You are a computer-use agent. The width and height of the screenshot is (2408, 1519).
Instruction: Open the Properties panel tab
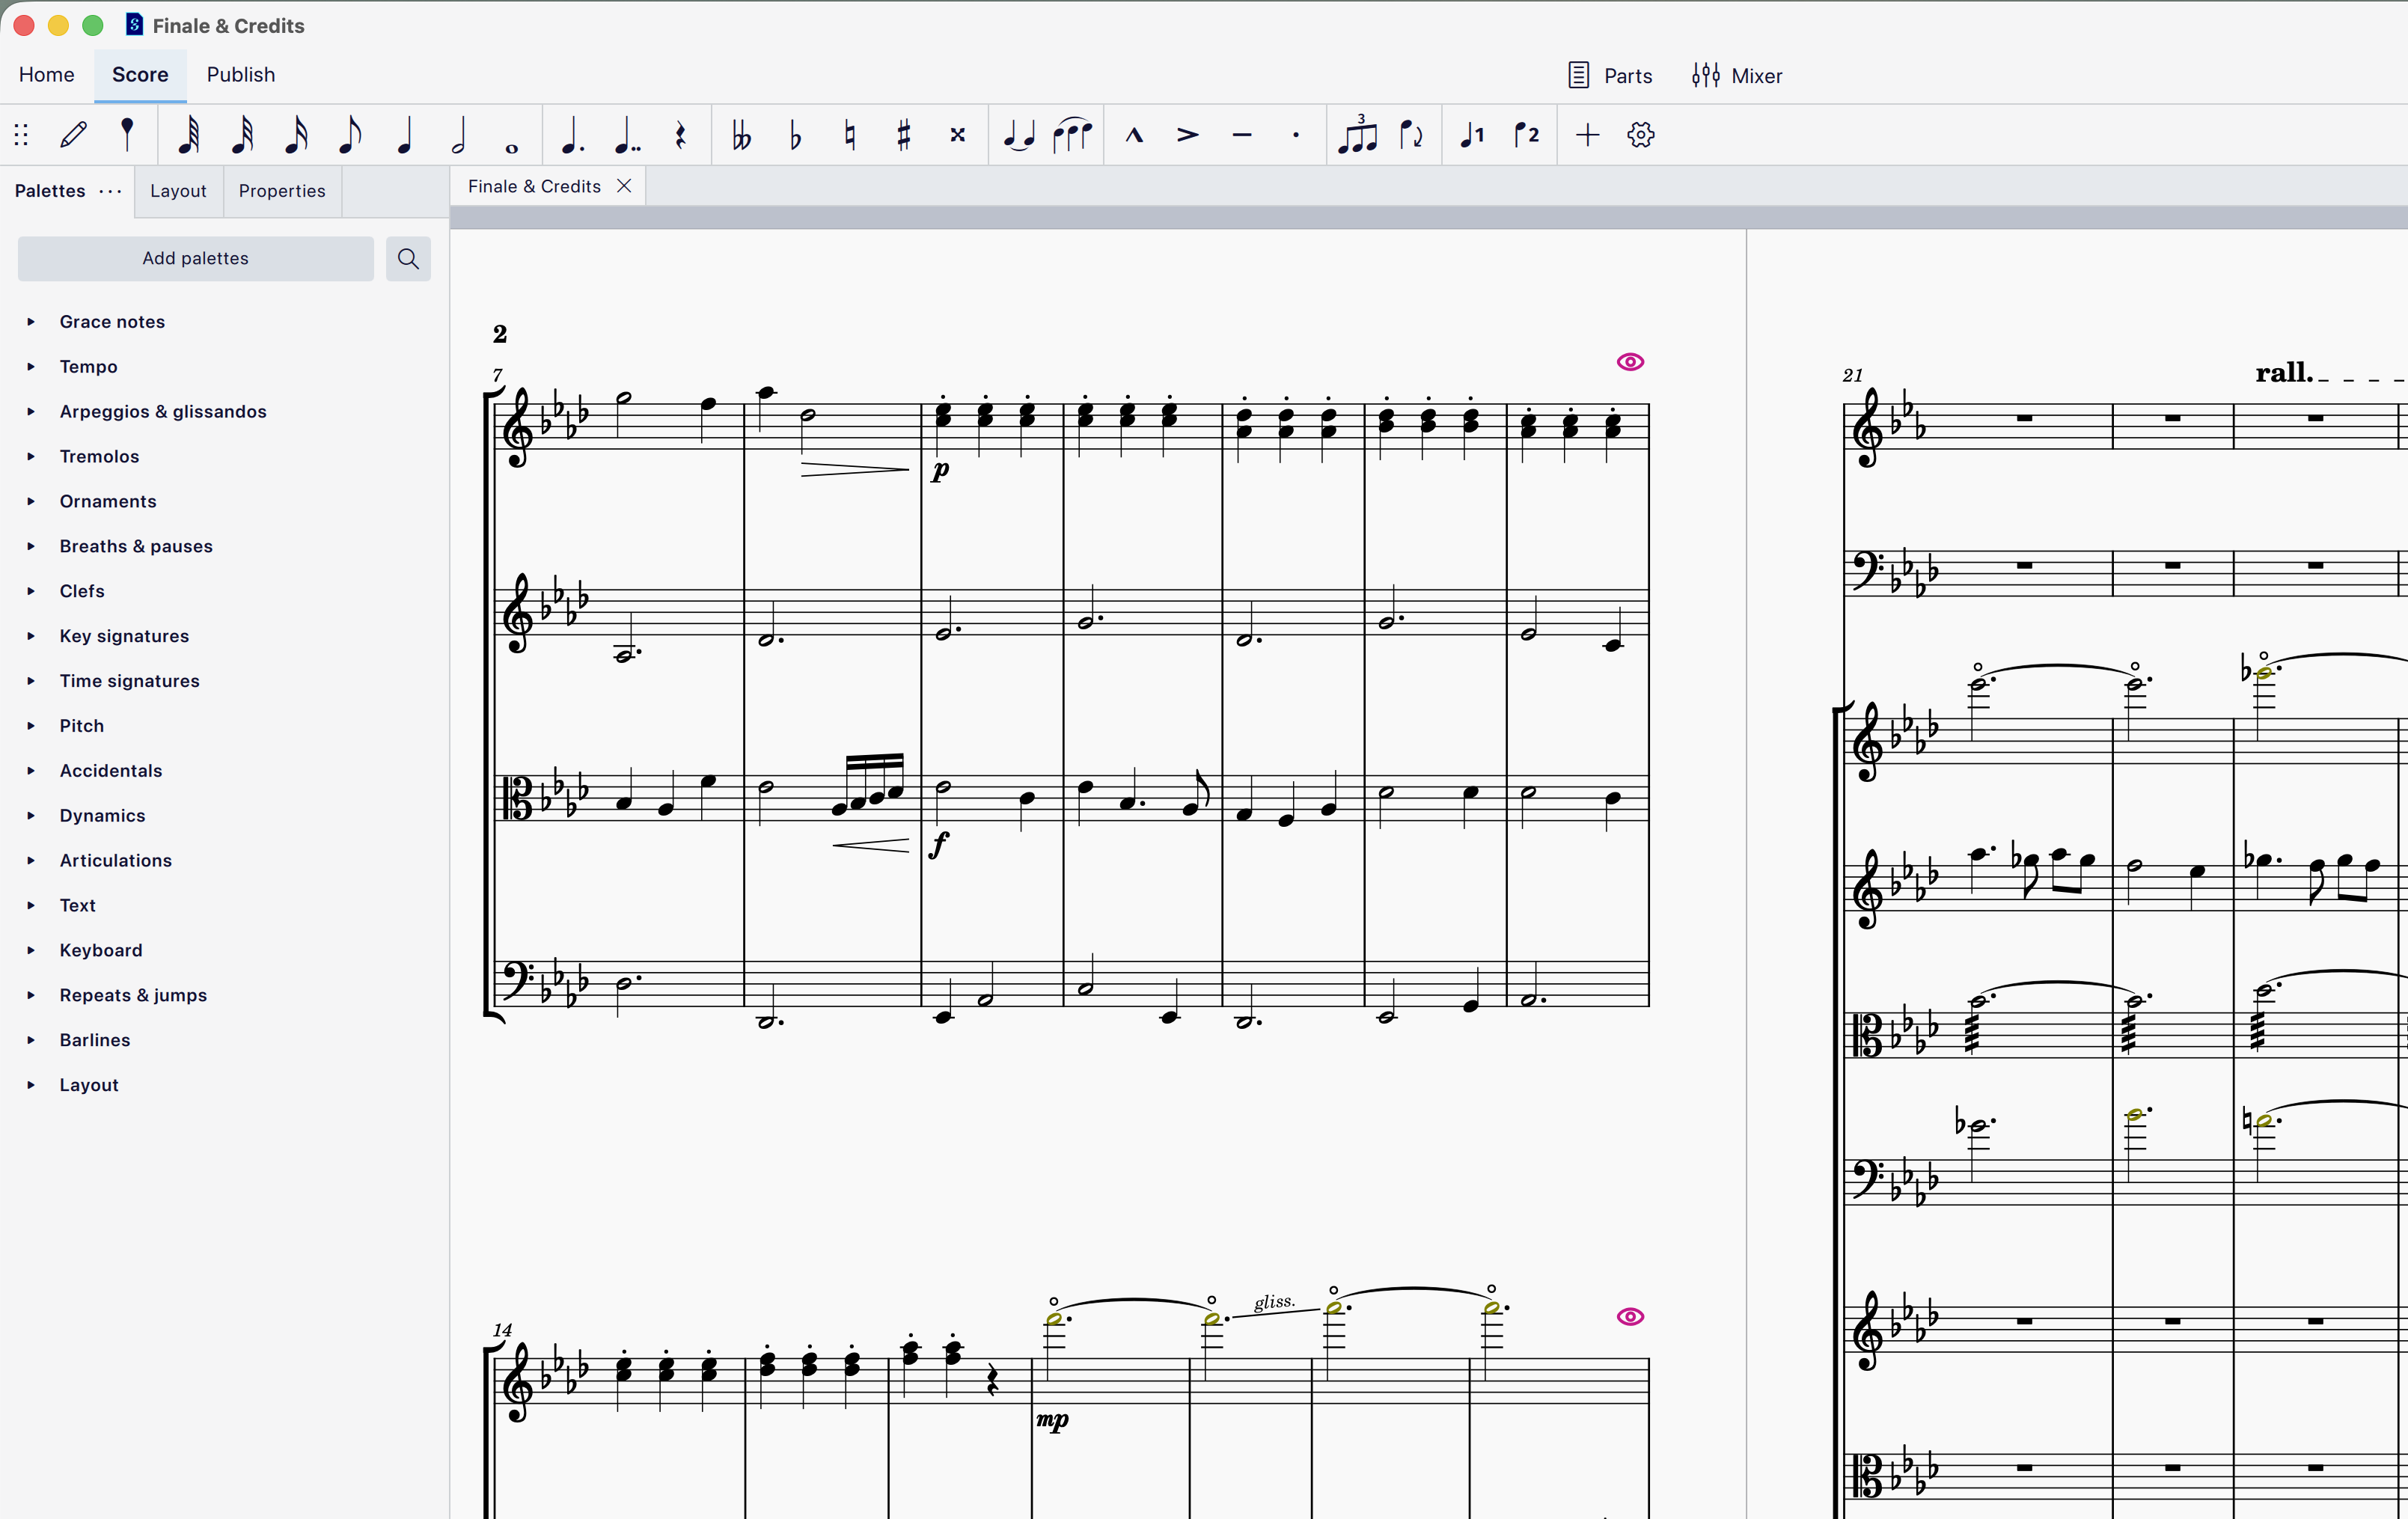click(x=282, y=191)
